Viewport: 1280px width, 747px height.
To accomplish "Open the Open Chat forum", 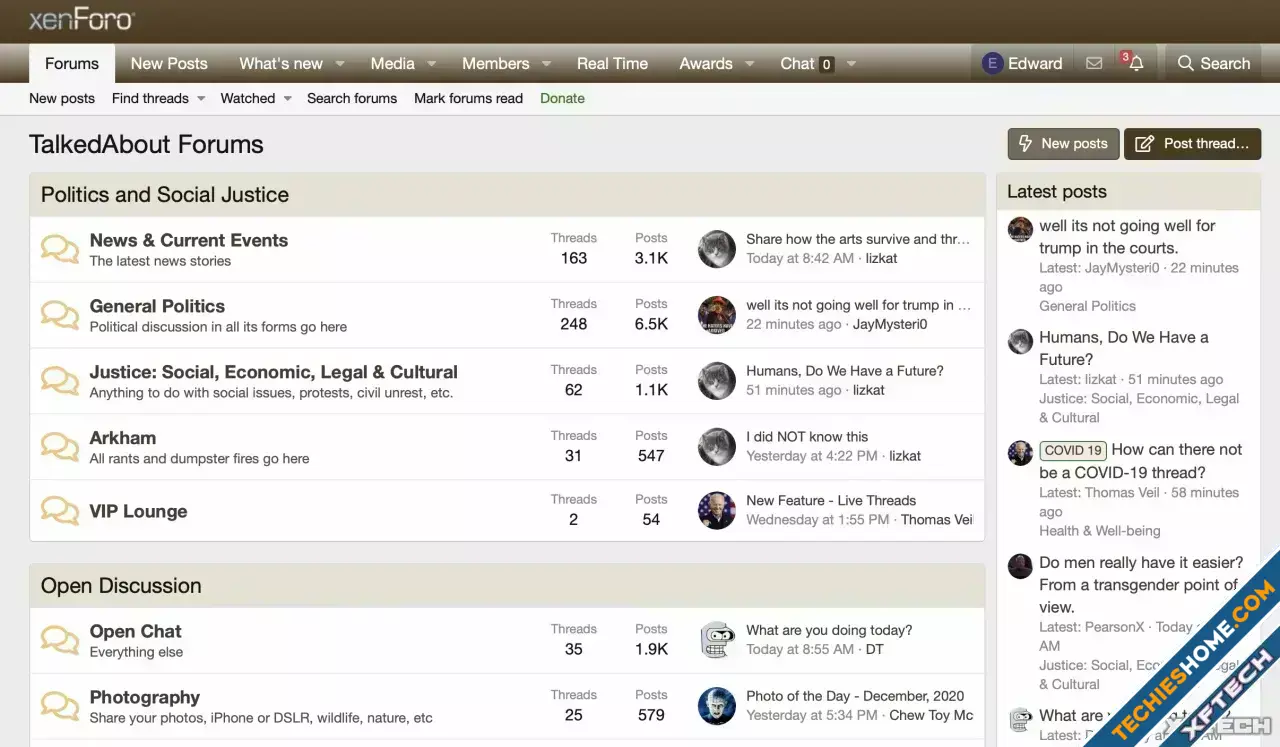I will (x=136, y=631).
